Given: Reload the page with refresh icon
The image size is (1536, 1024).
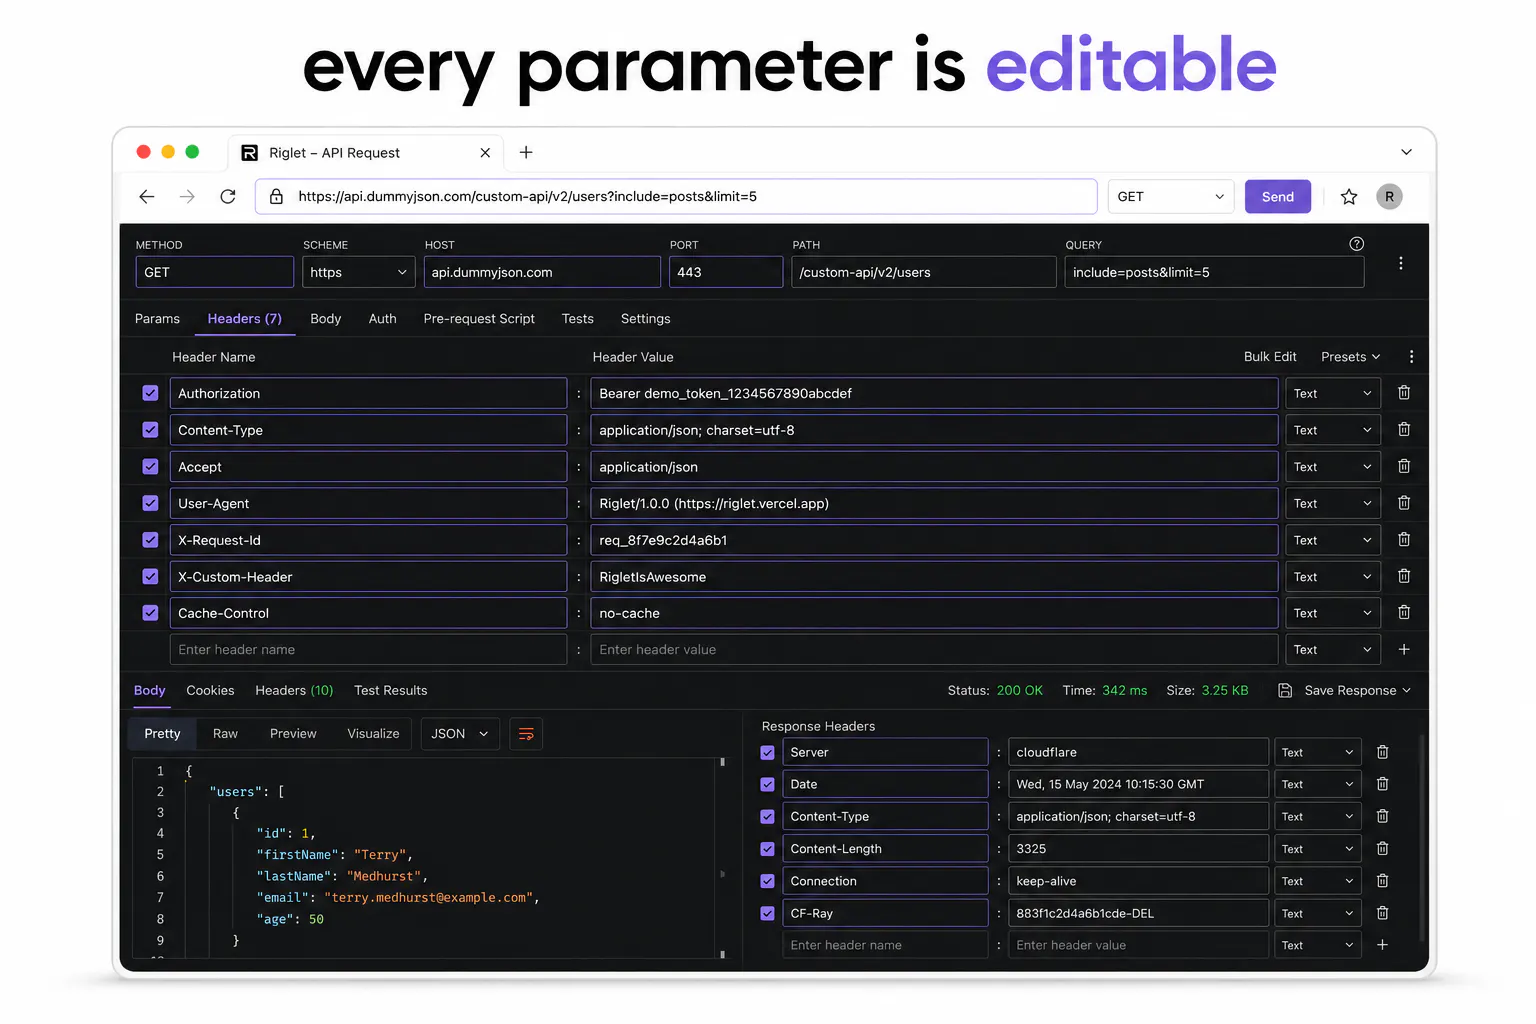Looking at the screenshot, I should (228, 197).
